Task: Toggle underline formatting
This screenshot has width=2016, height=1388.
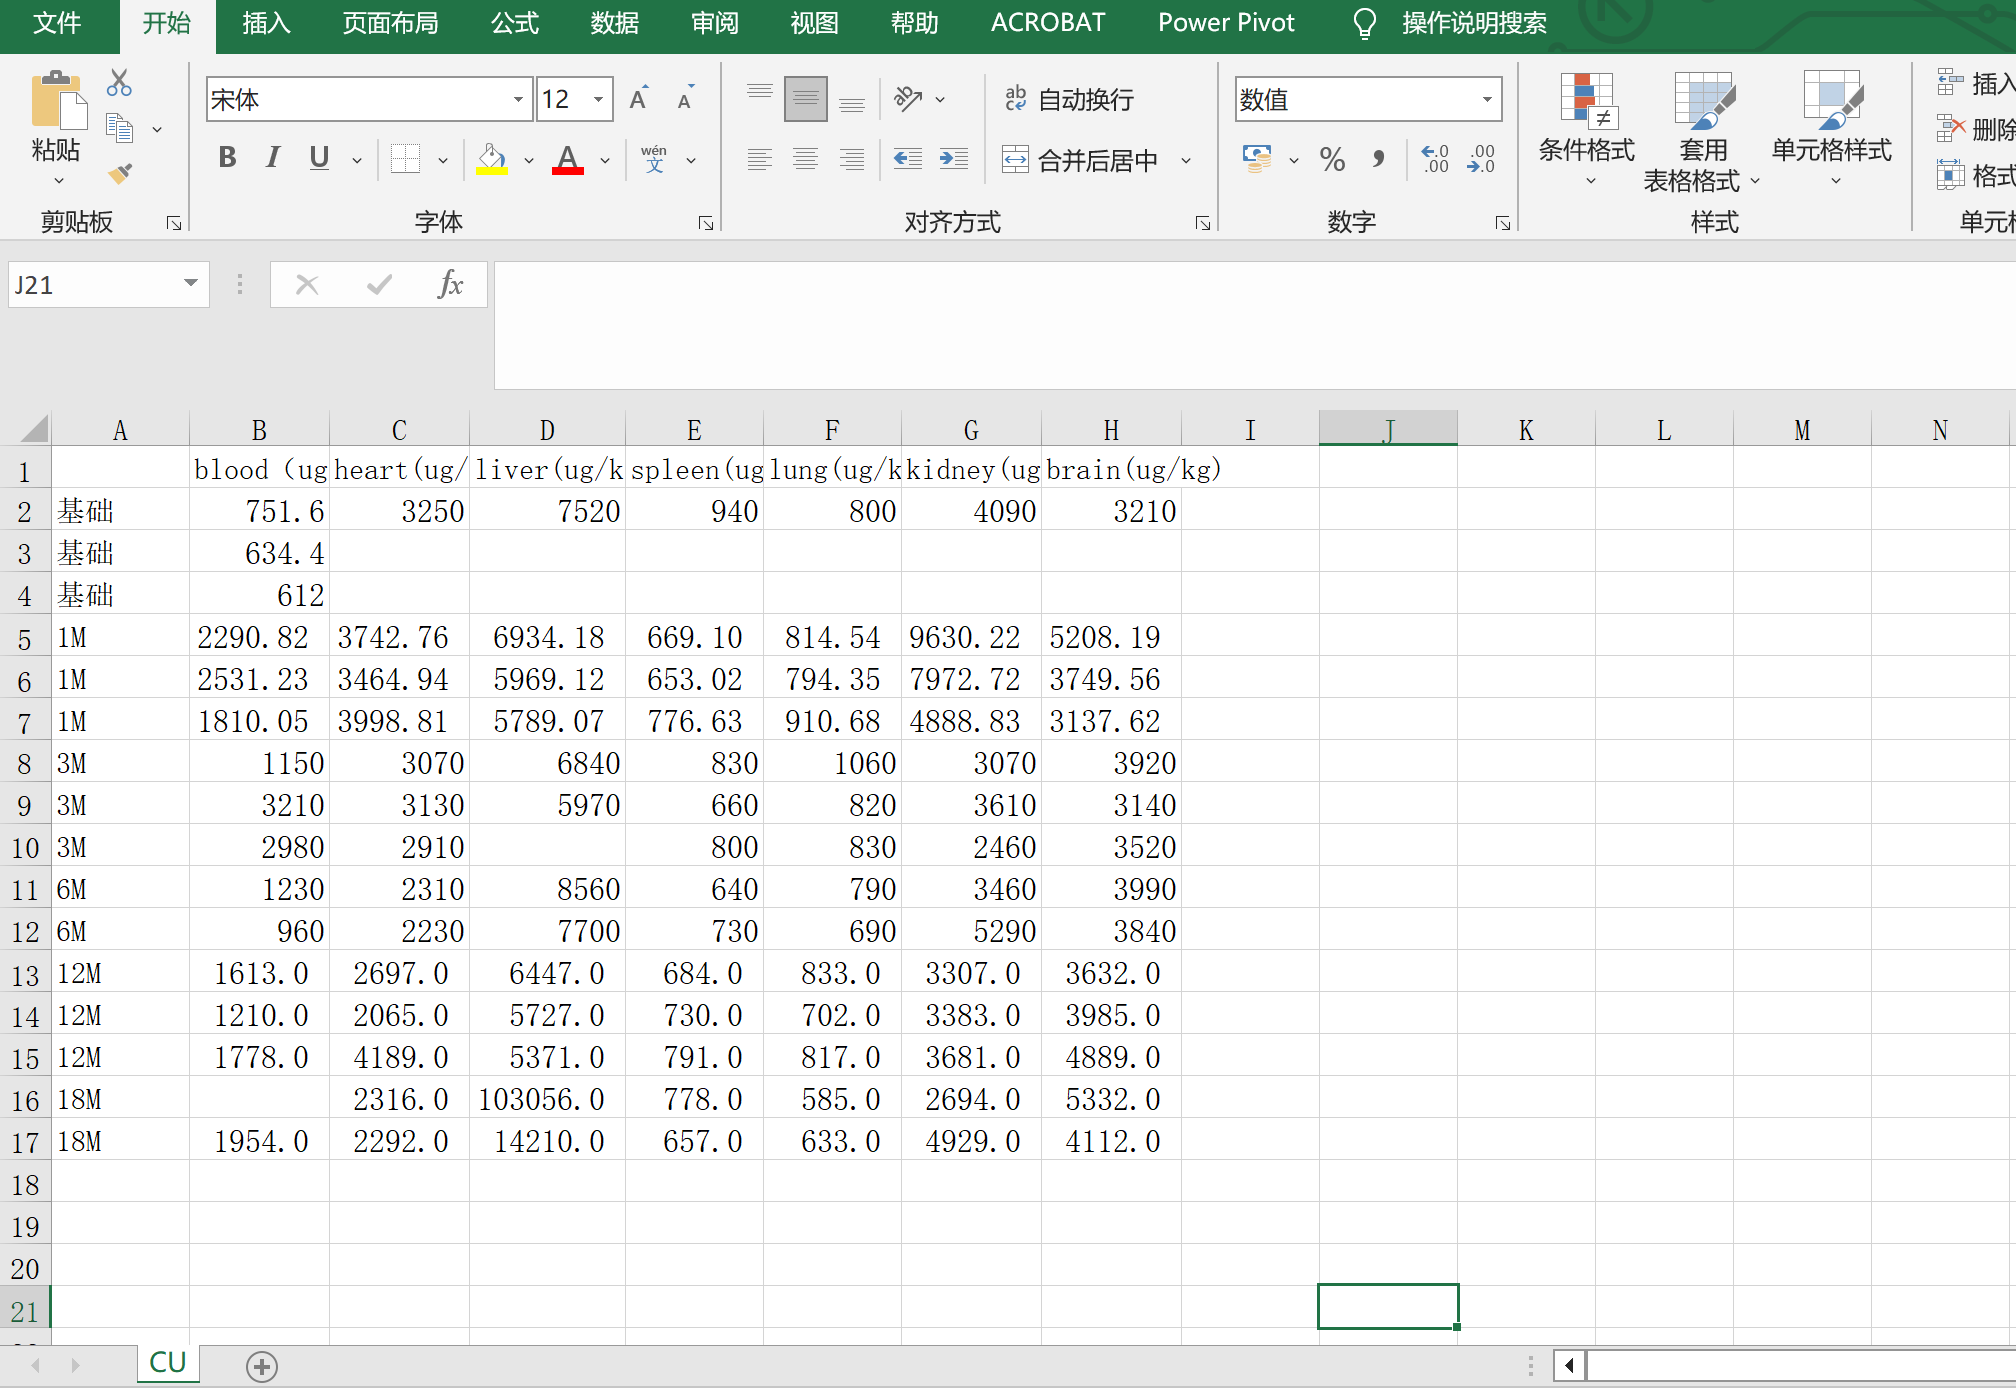Action: pyautogui.click(x=319, y=158)
